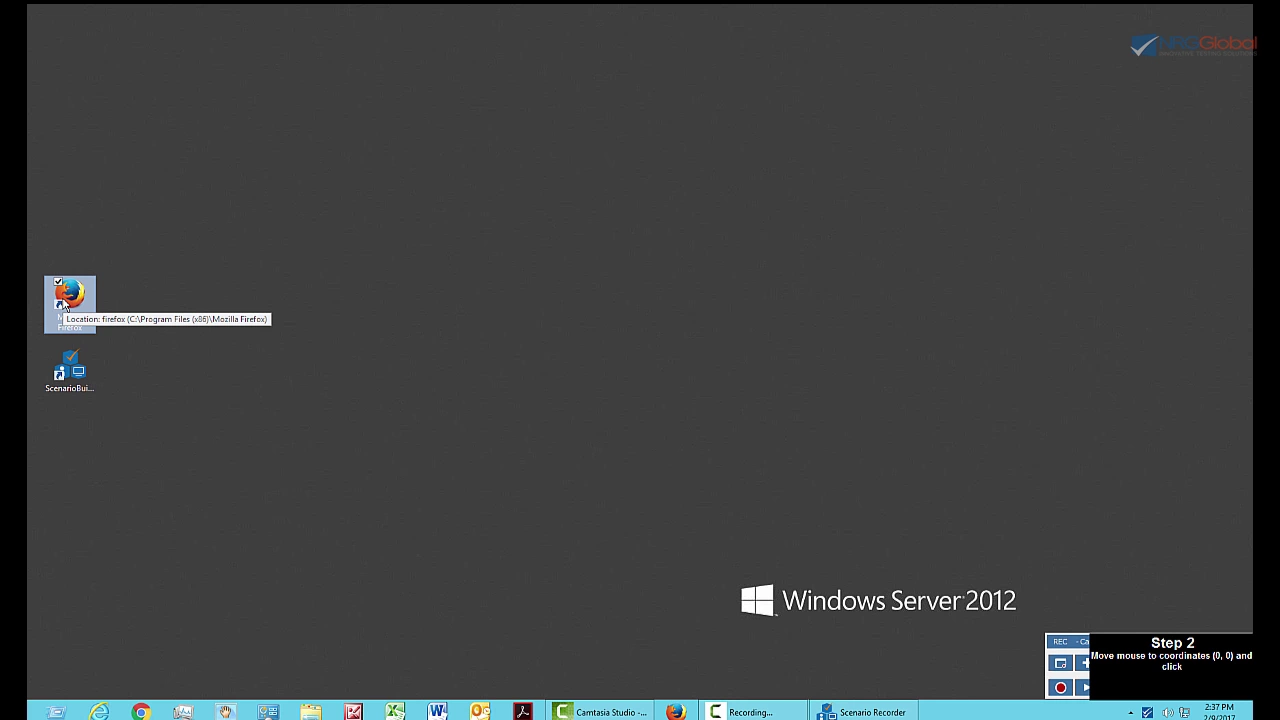Open Server Manager from the taskbar
Image resolution: width=1280 pixels, height=720 pixels.
click(56, 712)
